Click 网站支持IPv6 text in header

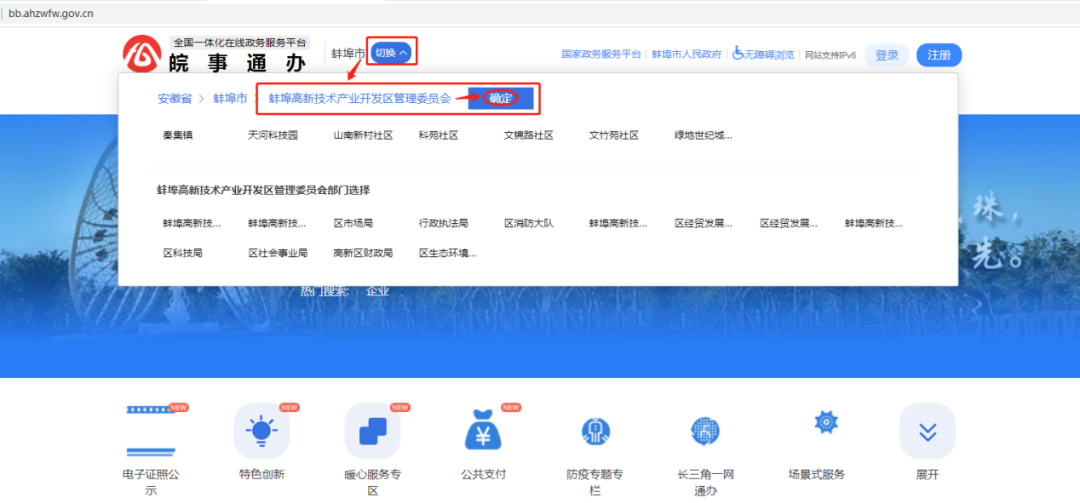pyautogui.click(x=831, y=55)
